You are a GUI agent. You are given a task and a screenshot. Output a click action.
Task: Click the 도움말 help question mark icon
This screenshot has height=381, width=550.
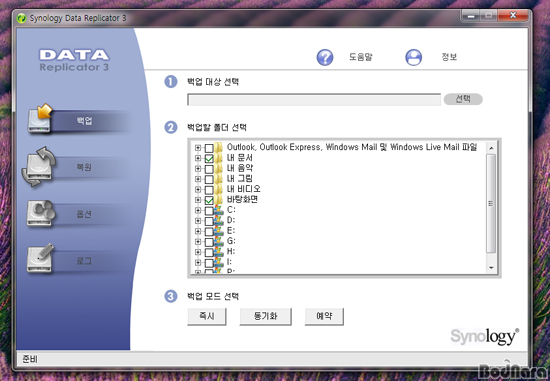[x=325, y=57]
